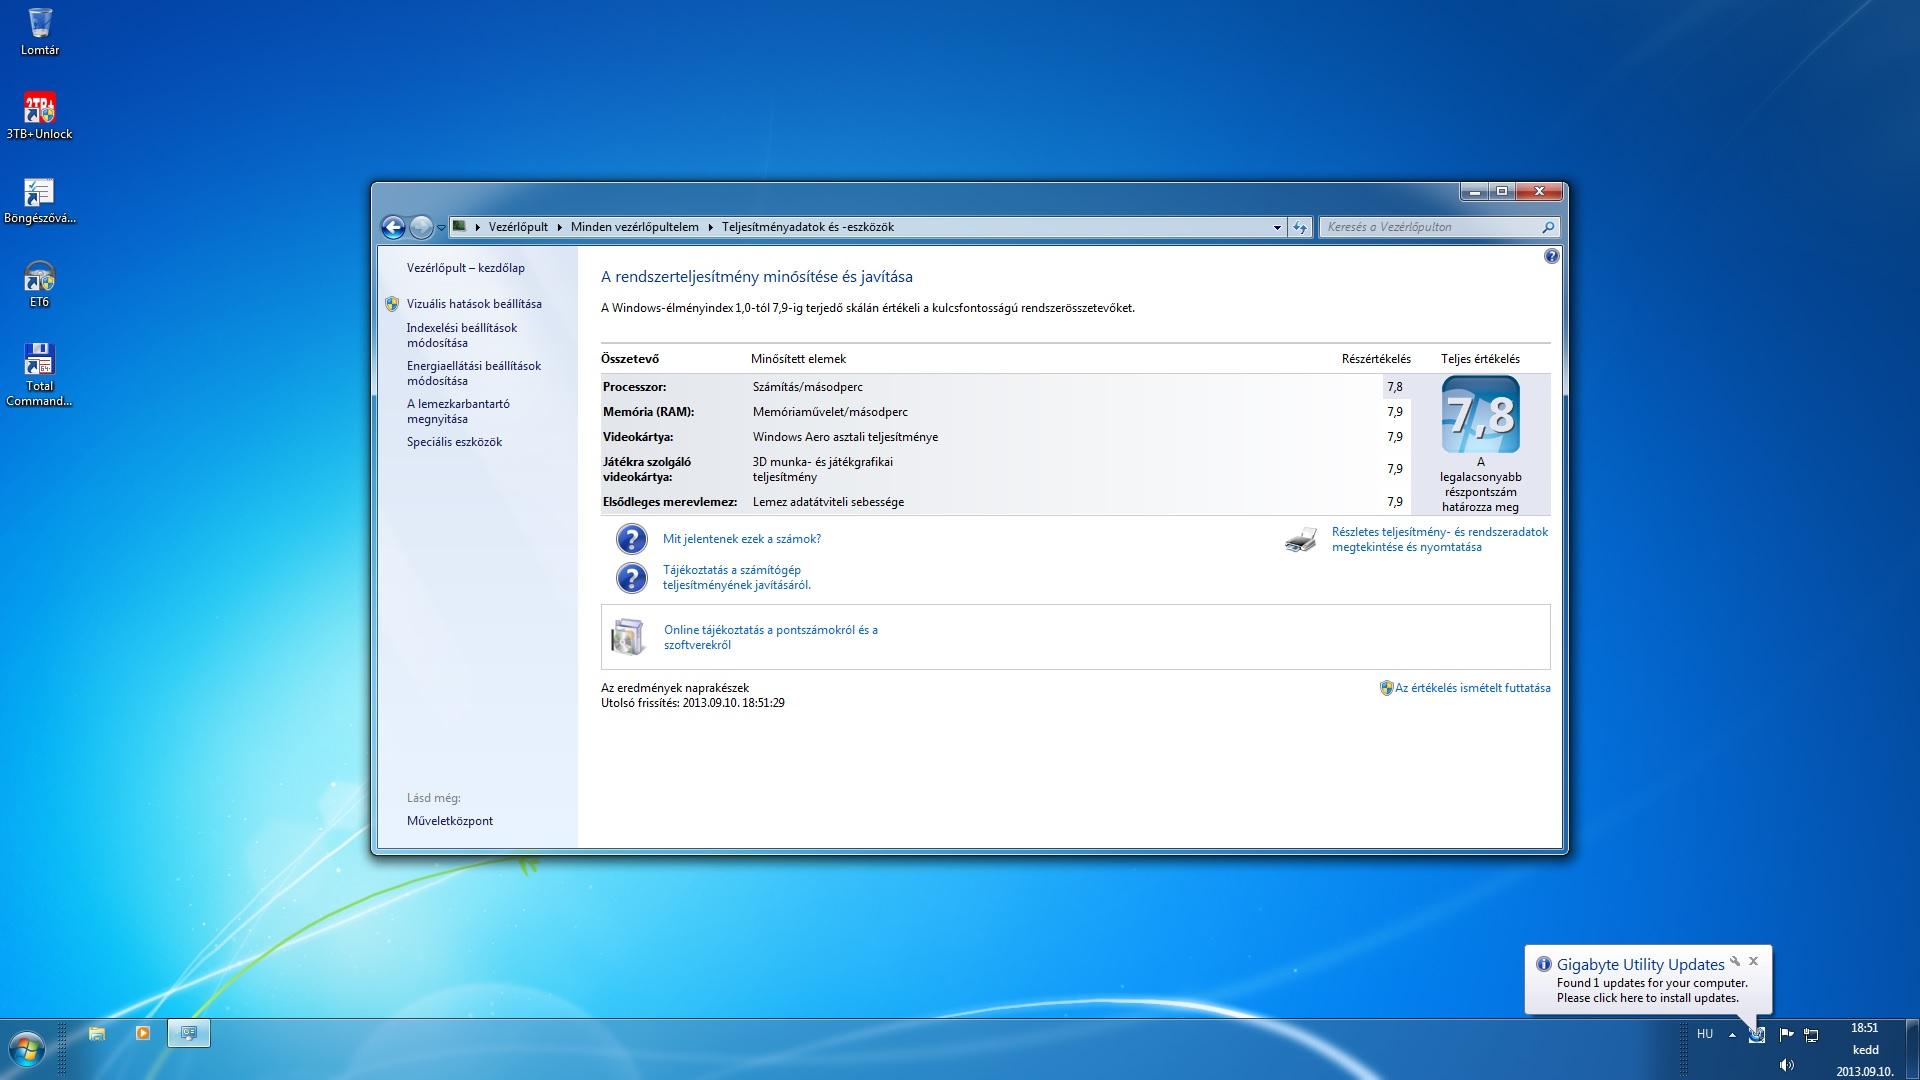The height and width of the screenshot is (1080, 1920).
Task: Click the refresh icon beside address bar
Action: tap(1299, 227)
